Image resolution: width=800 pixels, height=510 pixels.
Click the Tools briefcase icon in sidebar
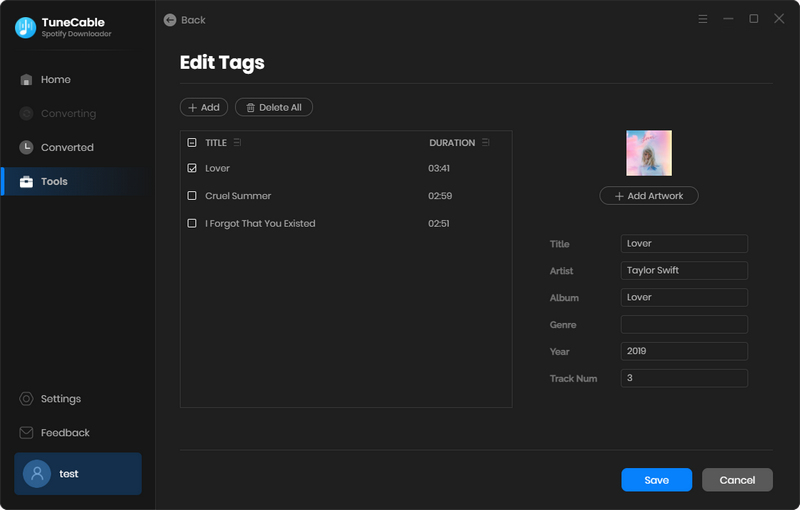pos(26,182)
